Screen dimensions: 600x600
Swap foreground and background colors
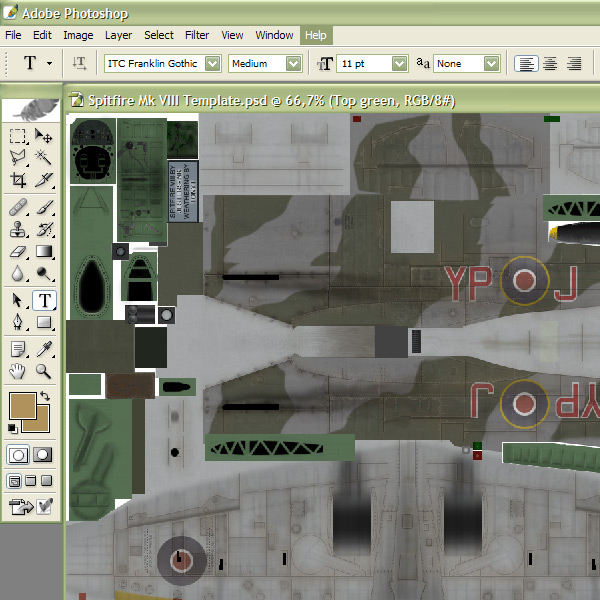click(x=45, y=396)
